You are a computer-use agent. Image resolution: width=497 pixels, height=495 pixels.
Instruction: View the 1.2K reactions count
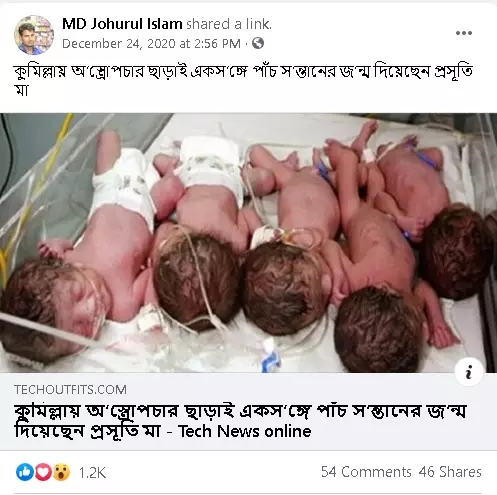pos(92,473)
